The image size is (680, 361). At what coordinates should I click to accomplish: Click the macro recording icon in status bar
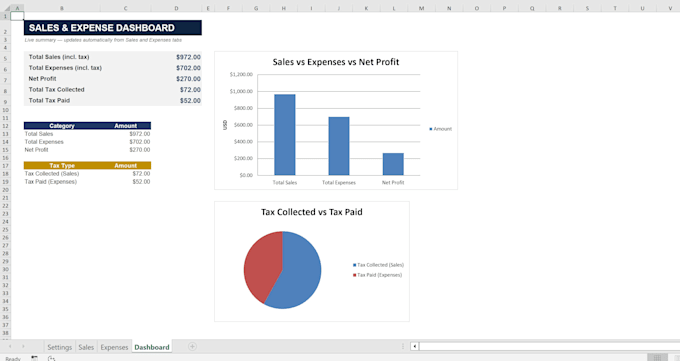pyautogui.click(x=34, y=358)
